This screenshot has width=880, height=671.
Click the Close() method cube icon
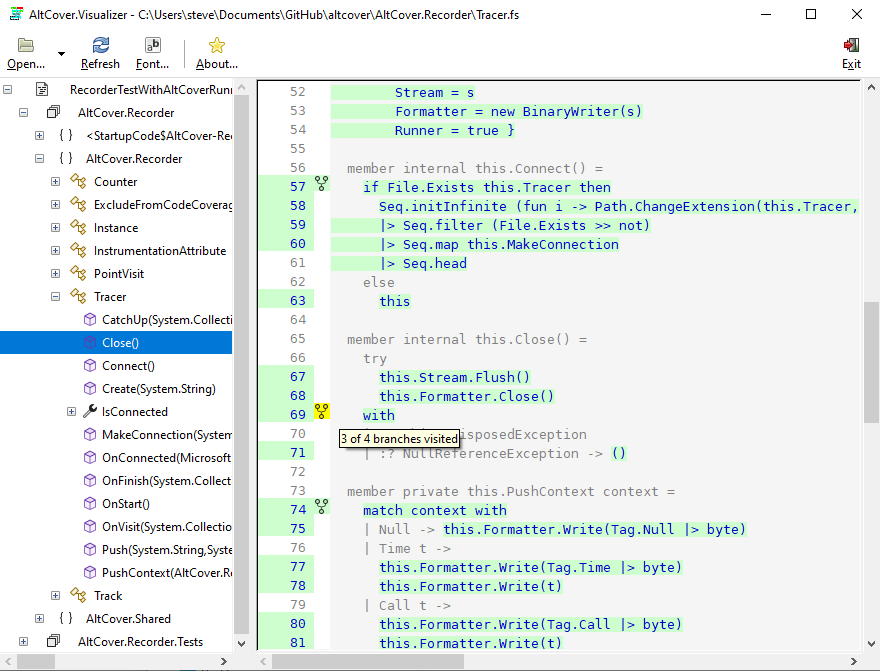click(x=90, y=342)
